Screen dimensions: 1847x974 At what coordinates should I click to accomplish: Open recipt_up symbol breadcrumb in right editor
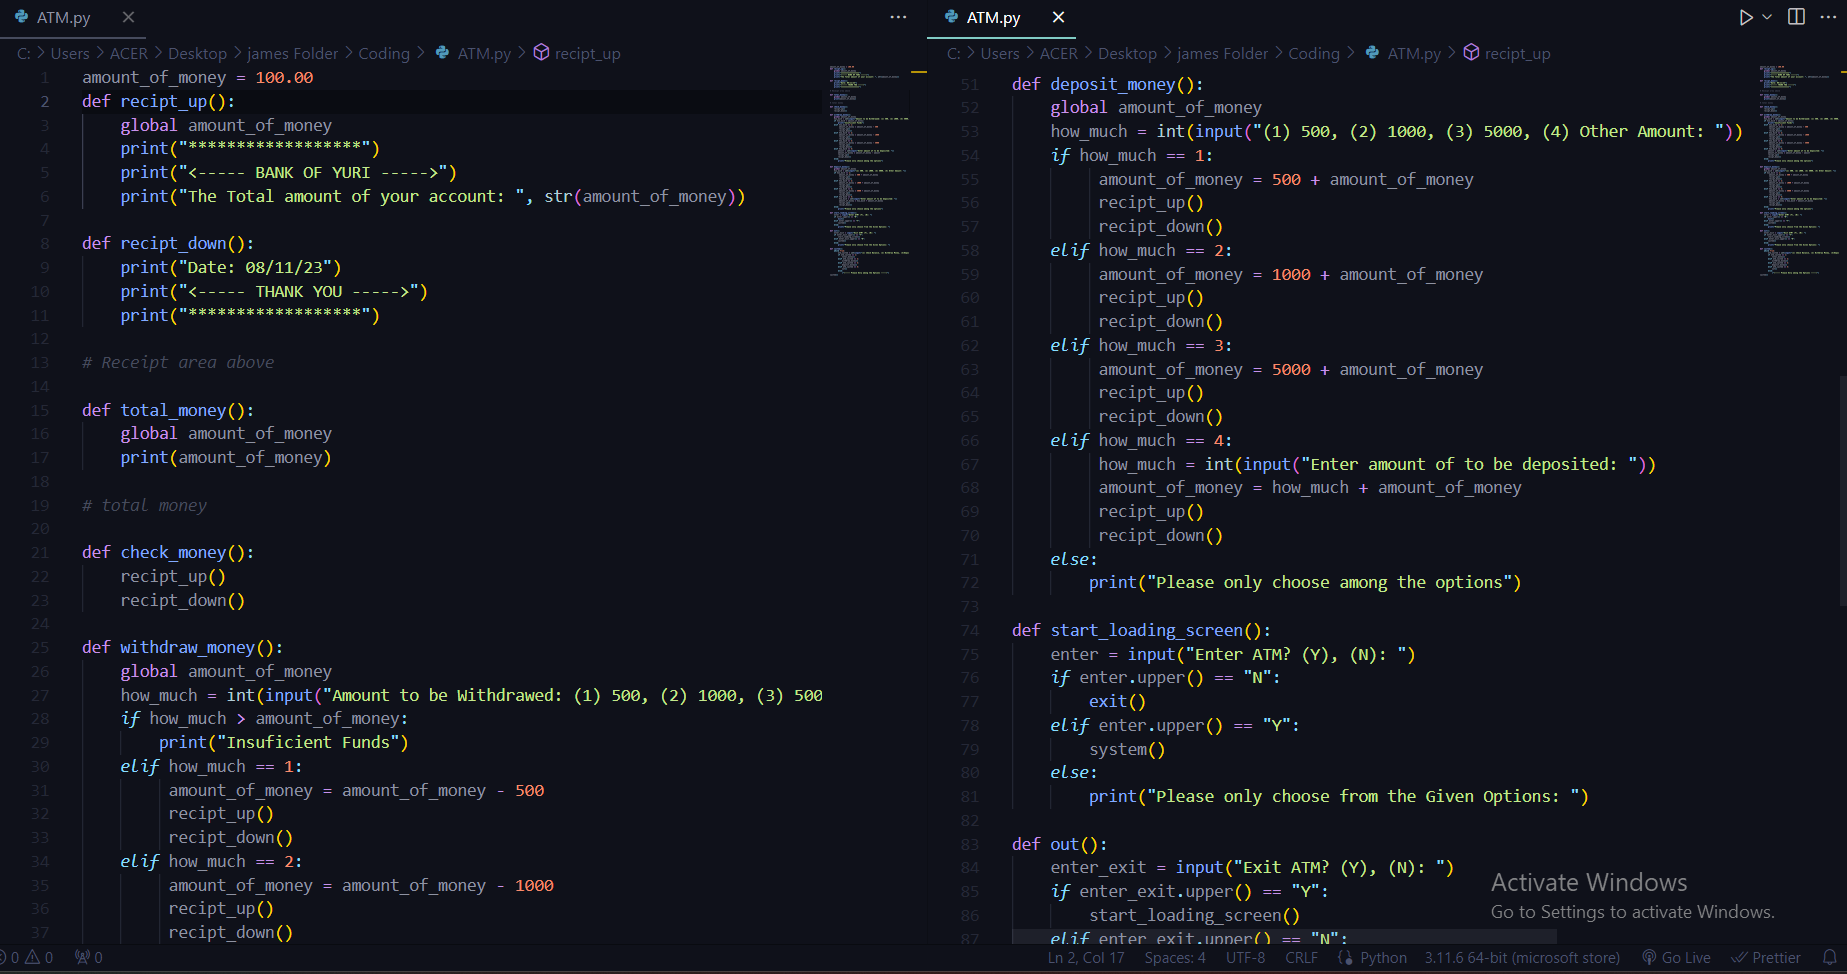click(1517, 53)
